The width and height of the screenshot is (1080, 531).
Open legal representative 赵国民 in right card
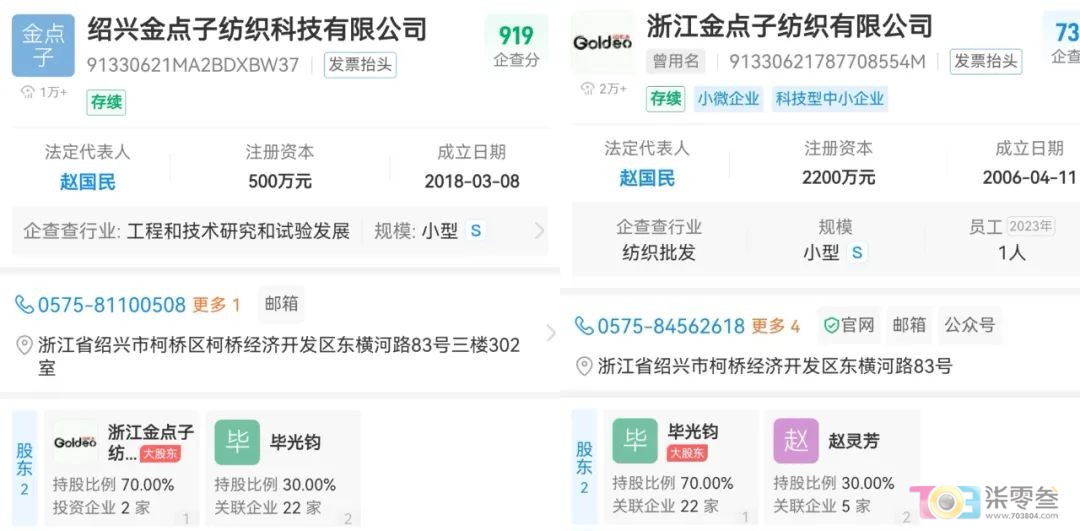coord(647,178)
